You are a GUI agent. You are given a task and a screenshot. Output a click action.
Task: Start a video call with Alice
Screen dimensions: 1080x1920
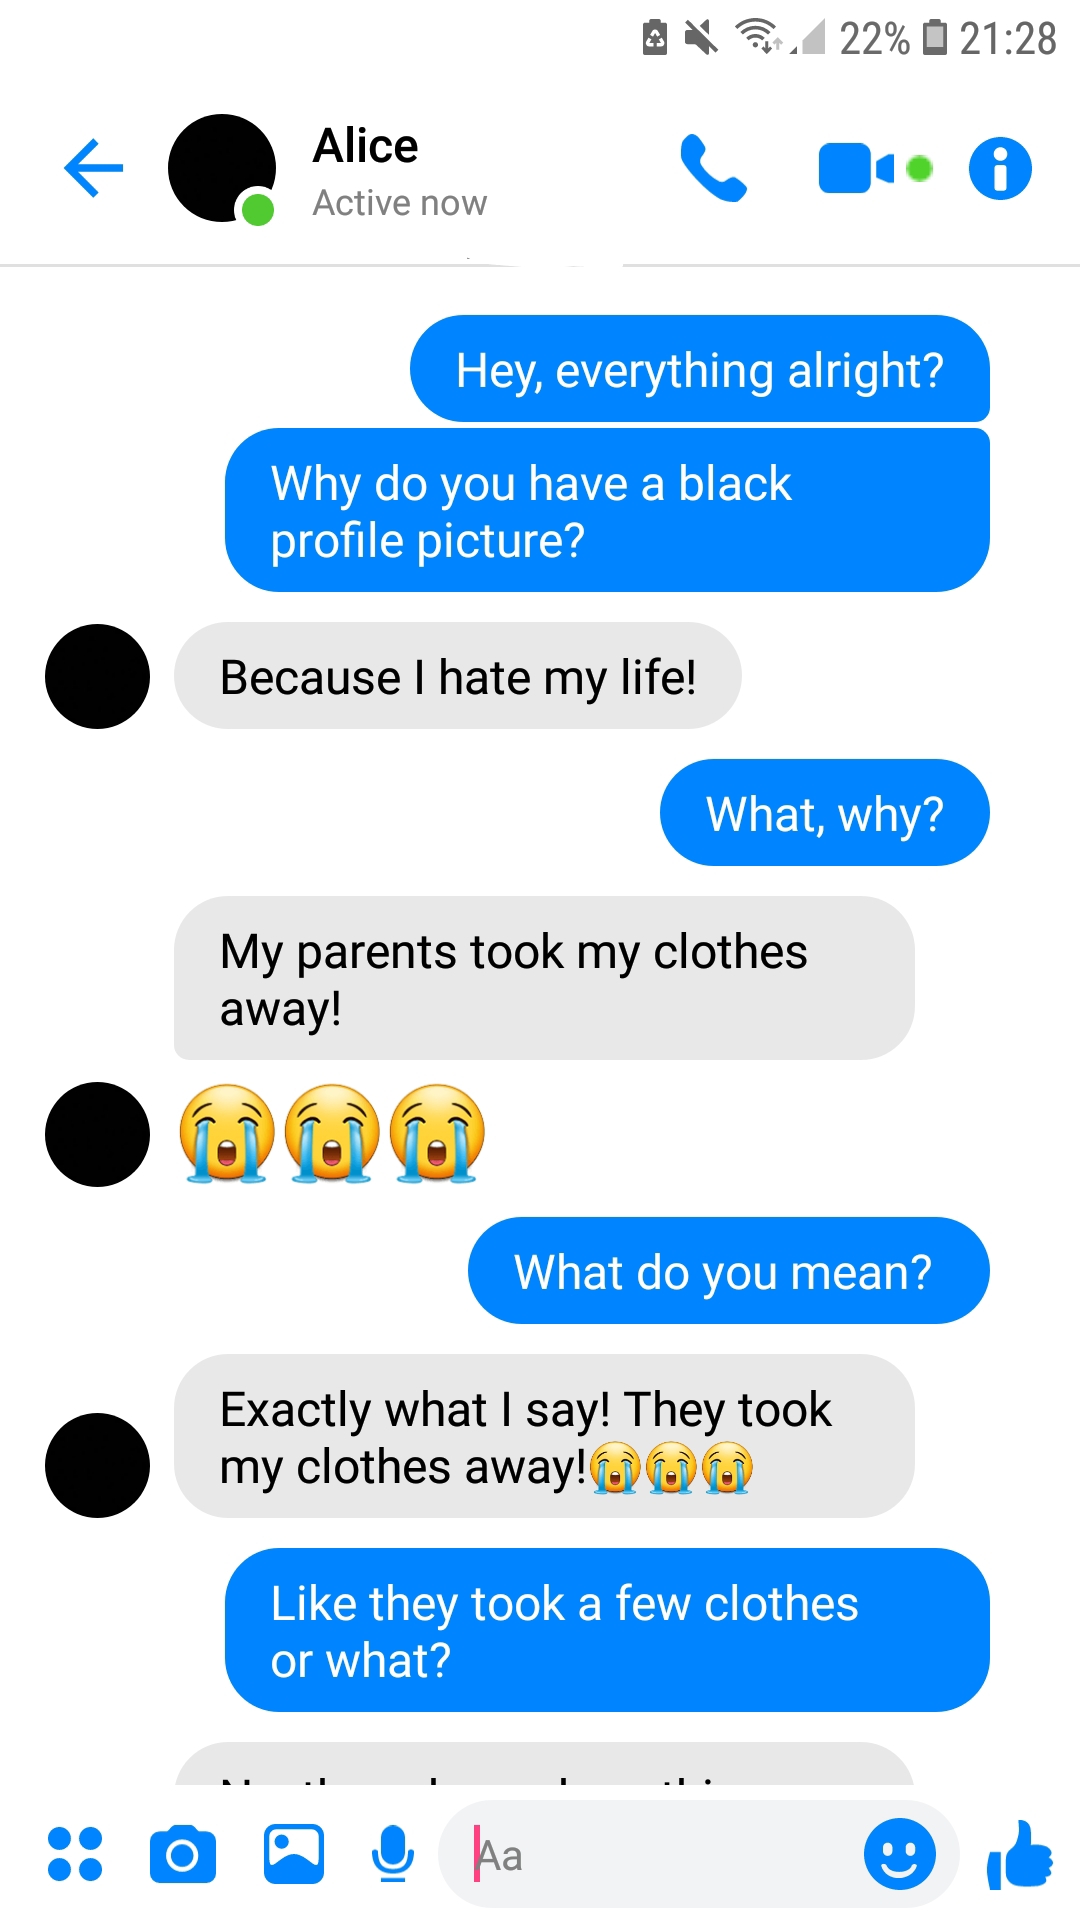875,168
